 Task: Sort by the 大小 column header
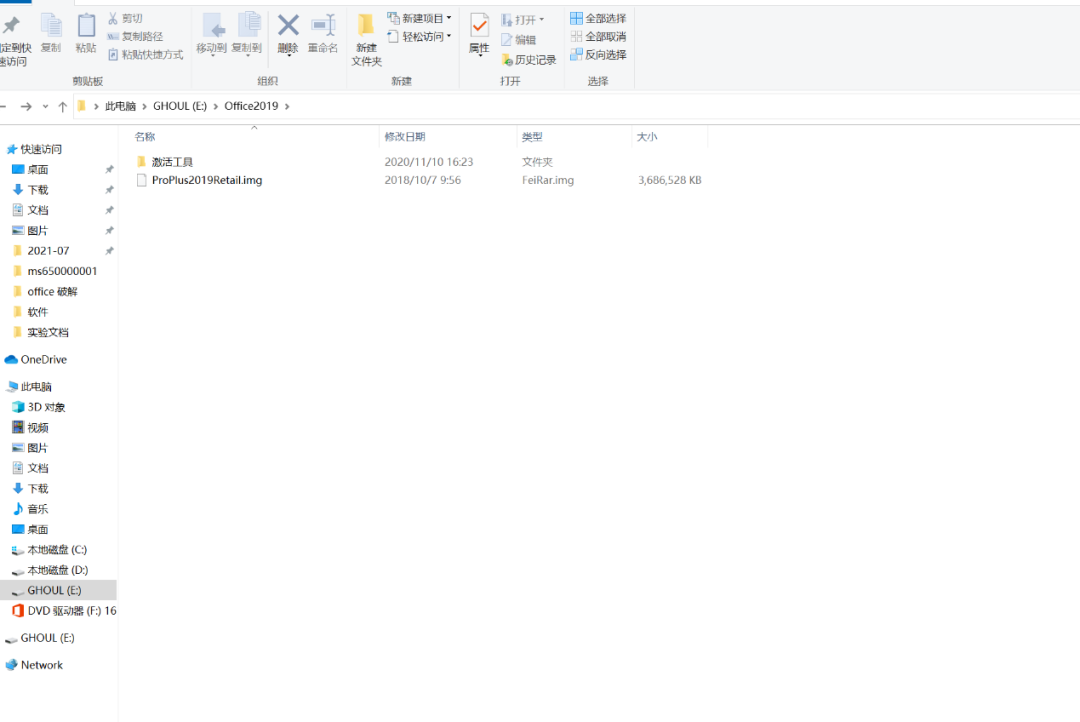(646, 137)
